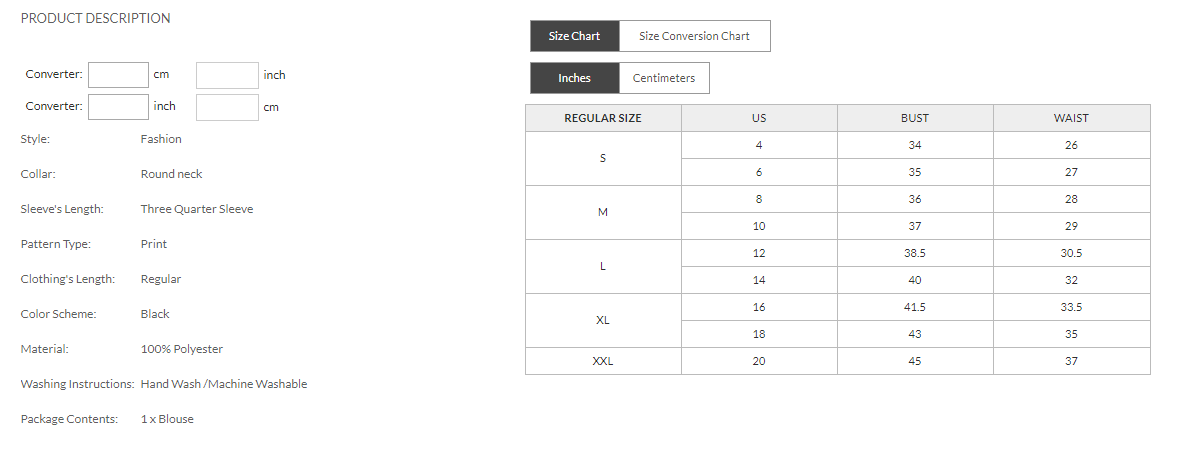Select the L size row cell
The height and width of the screenshot is (449, 1184).
coord(603,266)
